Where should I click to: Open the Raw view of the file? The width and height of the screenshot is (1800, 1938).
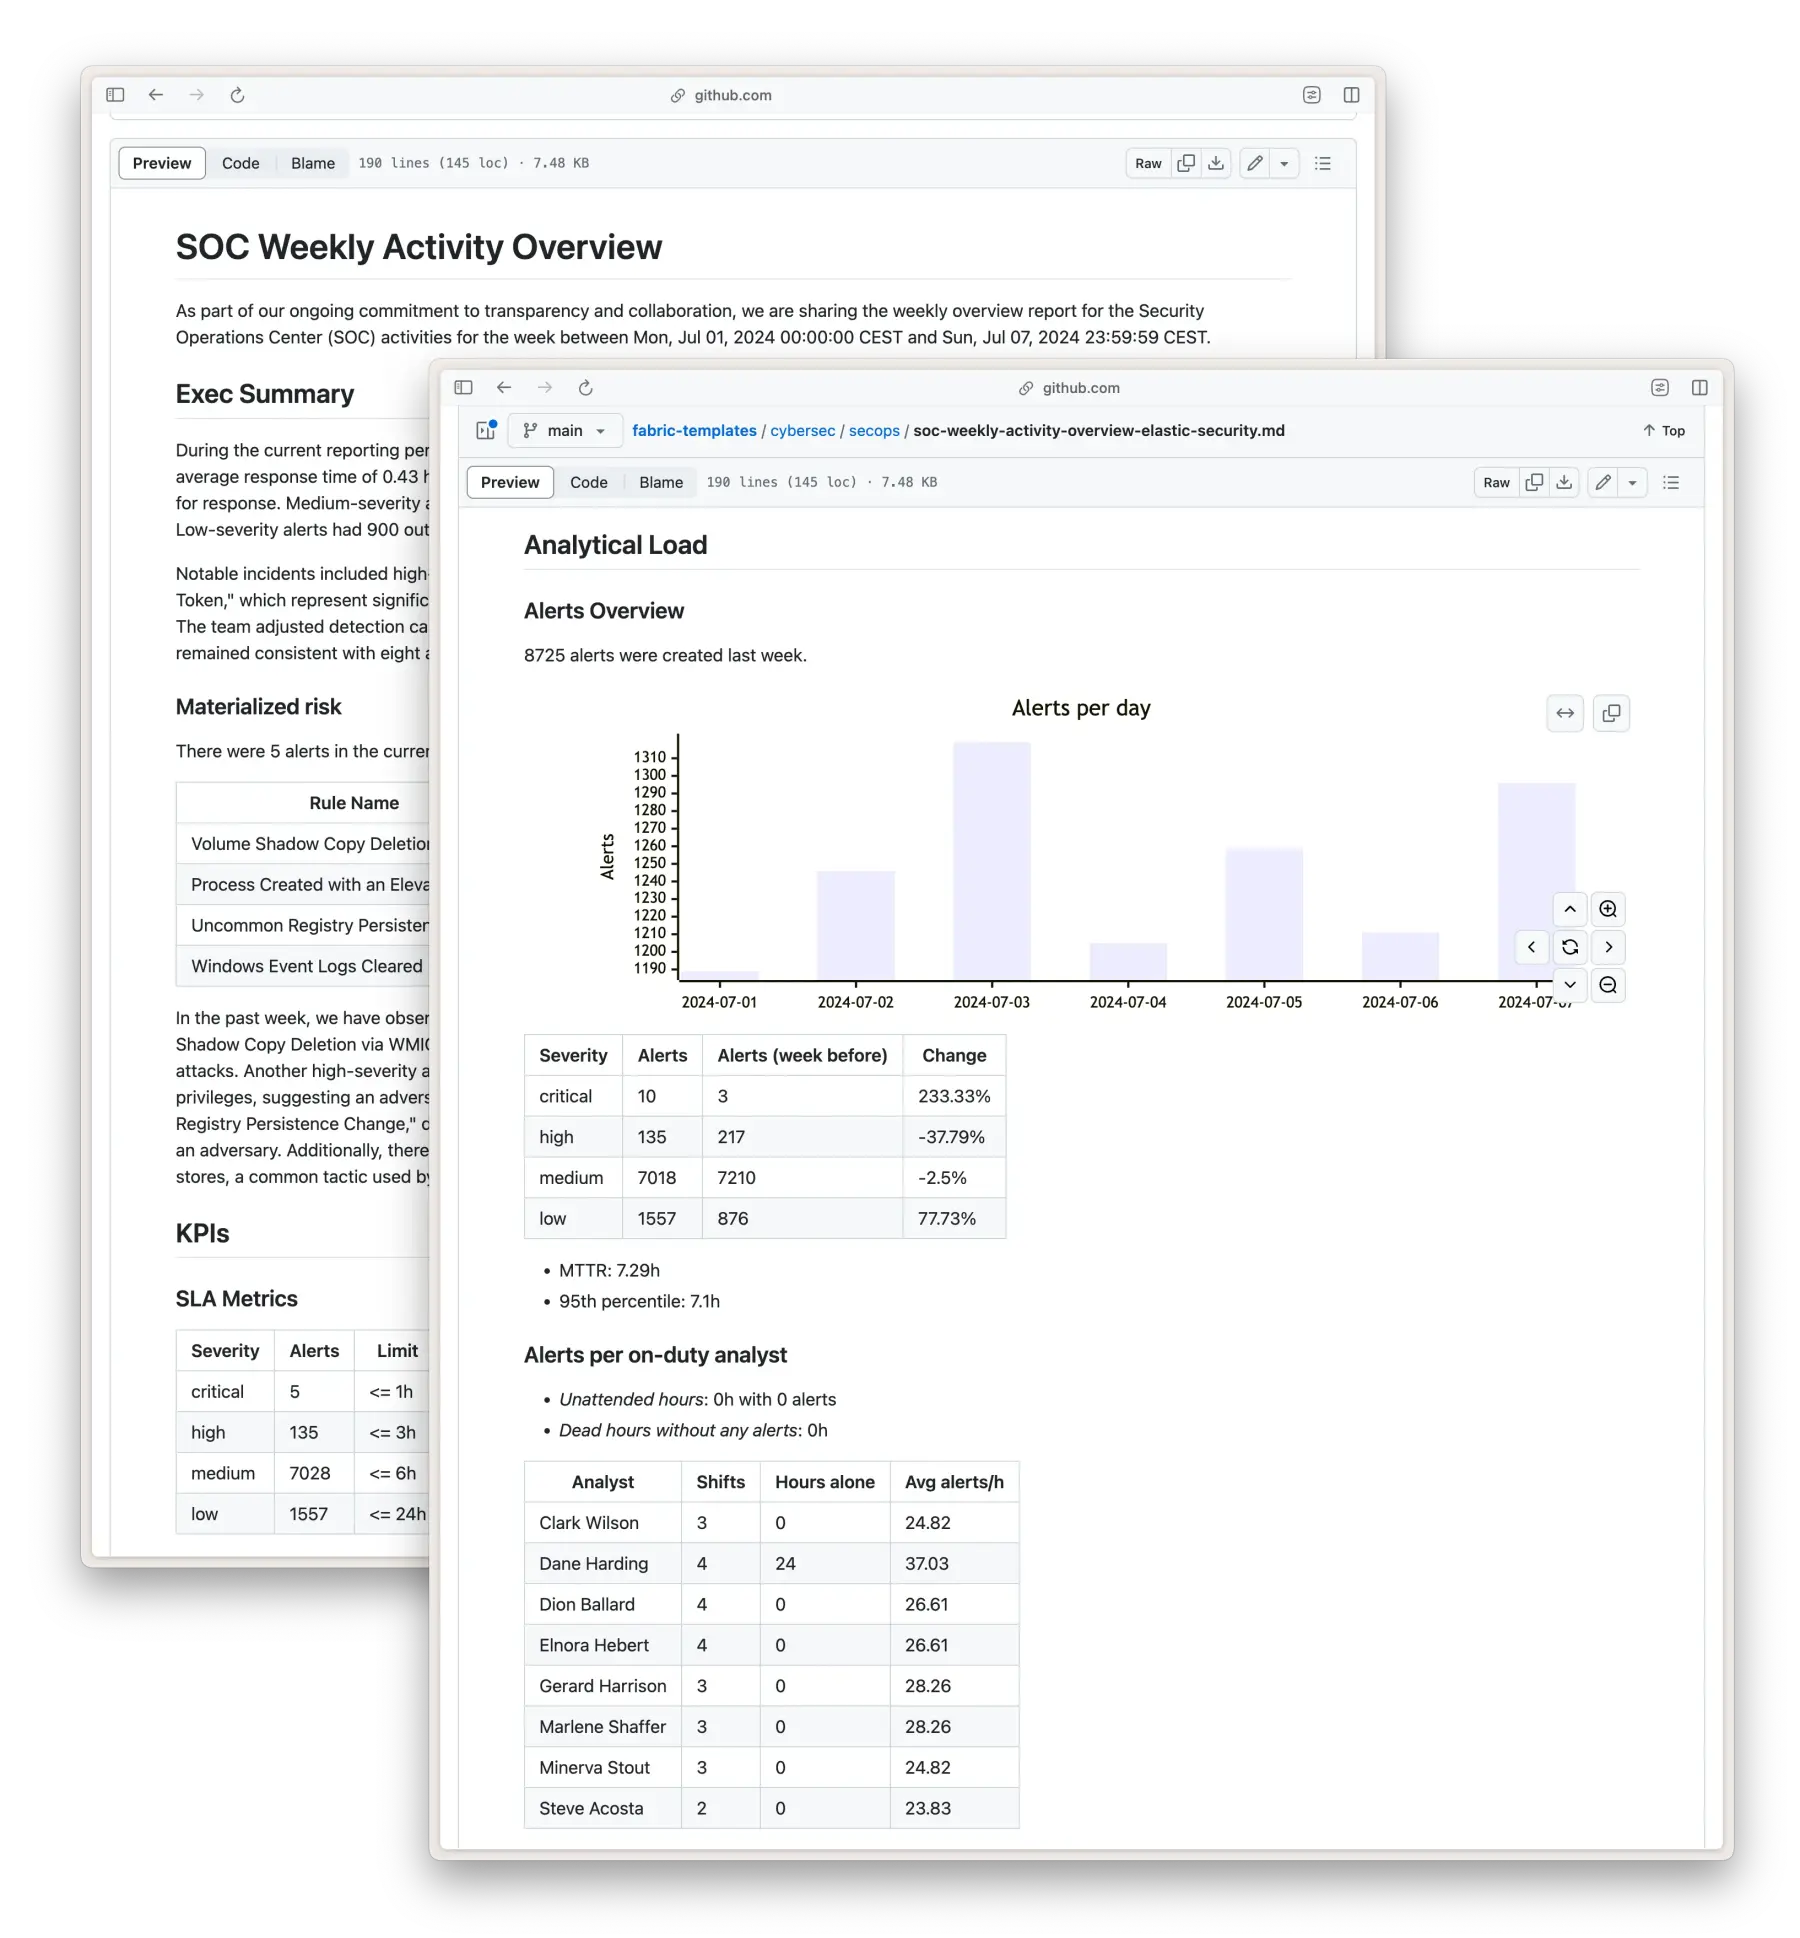1496,482
